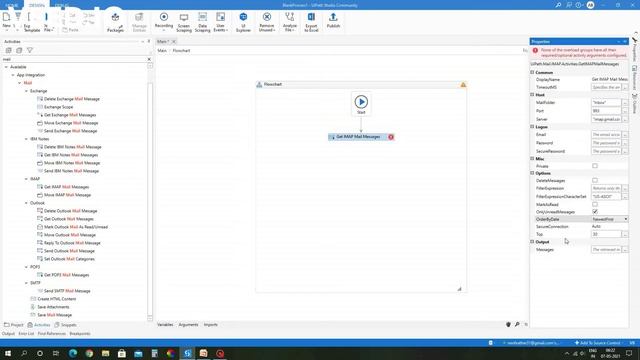Open Manage Packages in the ribbon
640x360 pixels.
point(115,22)
